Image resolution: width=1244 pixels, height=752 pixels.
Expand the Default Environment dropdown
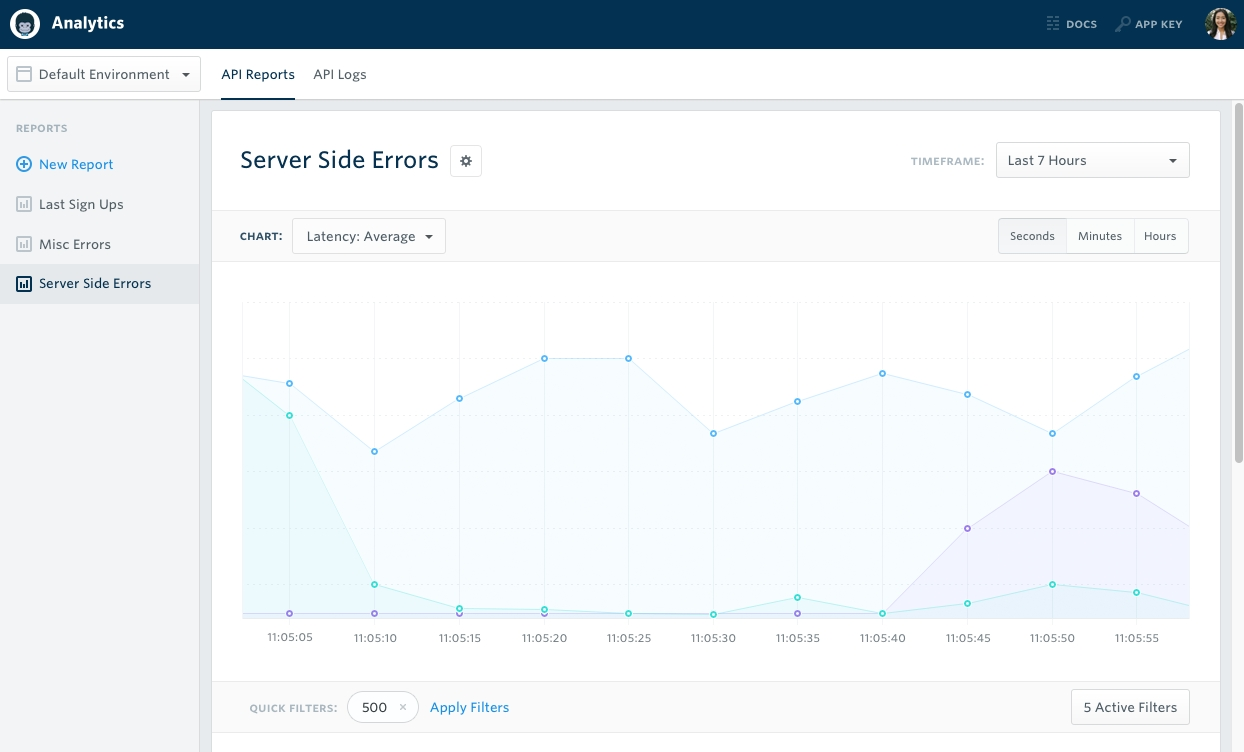(x=104, y=74)
